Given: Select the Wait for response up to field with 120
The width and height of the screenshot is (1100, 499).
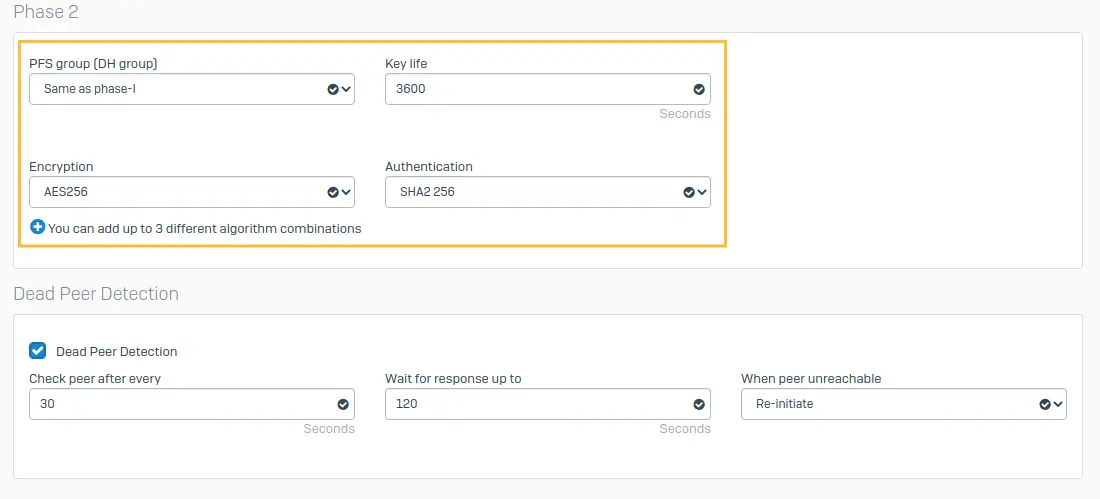Looking at the screenshot, I should pos(548,404).
